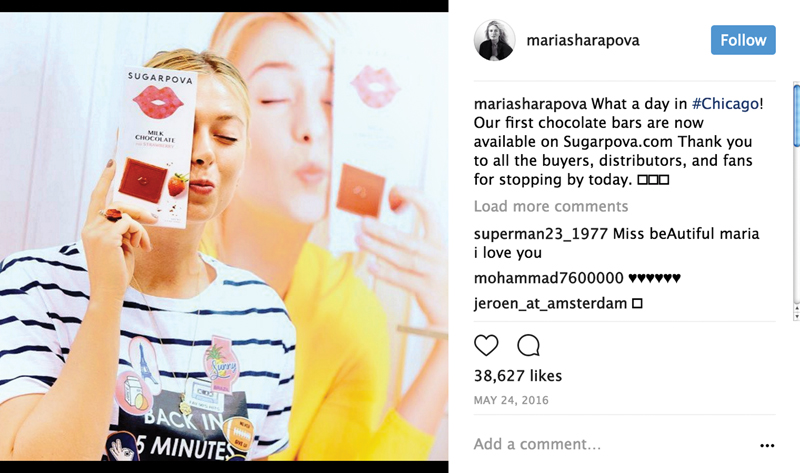Open mariasharapova profile picture avatar
Viewport: 800px width, 473px height.
[x=494, y=40]
